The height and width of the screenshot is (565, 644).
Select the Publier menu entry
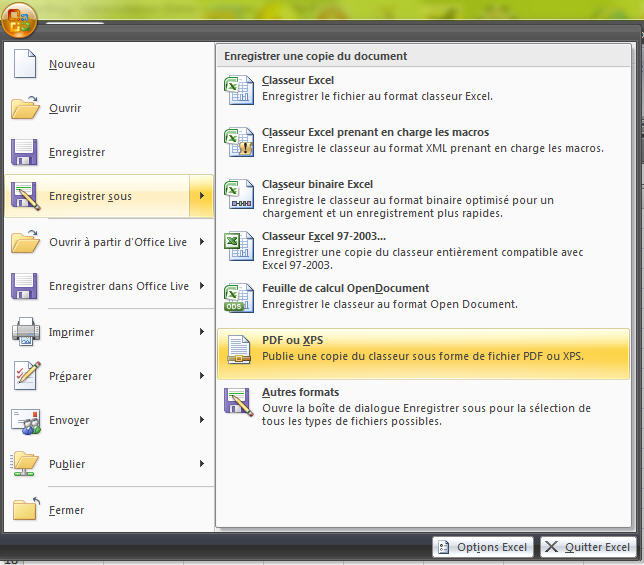tap(109, 464)
